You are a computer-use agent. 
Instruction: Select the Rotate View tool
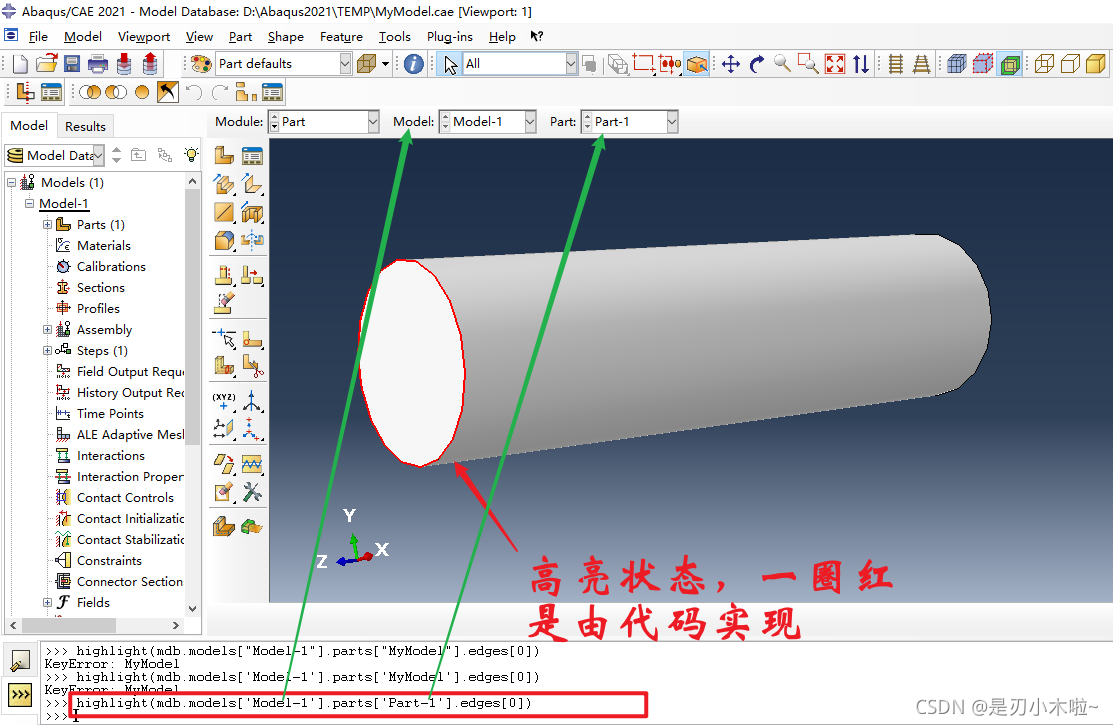click(x=757, y=64)
